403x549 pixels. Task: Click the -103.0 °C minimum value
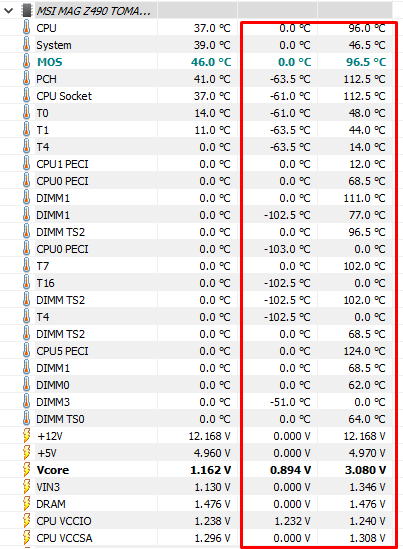click(x=287, y=249)
